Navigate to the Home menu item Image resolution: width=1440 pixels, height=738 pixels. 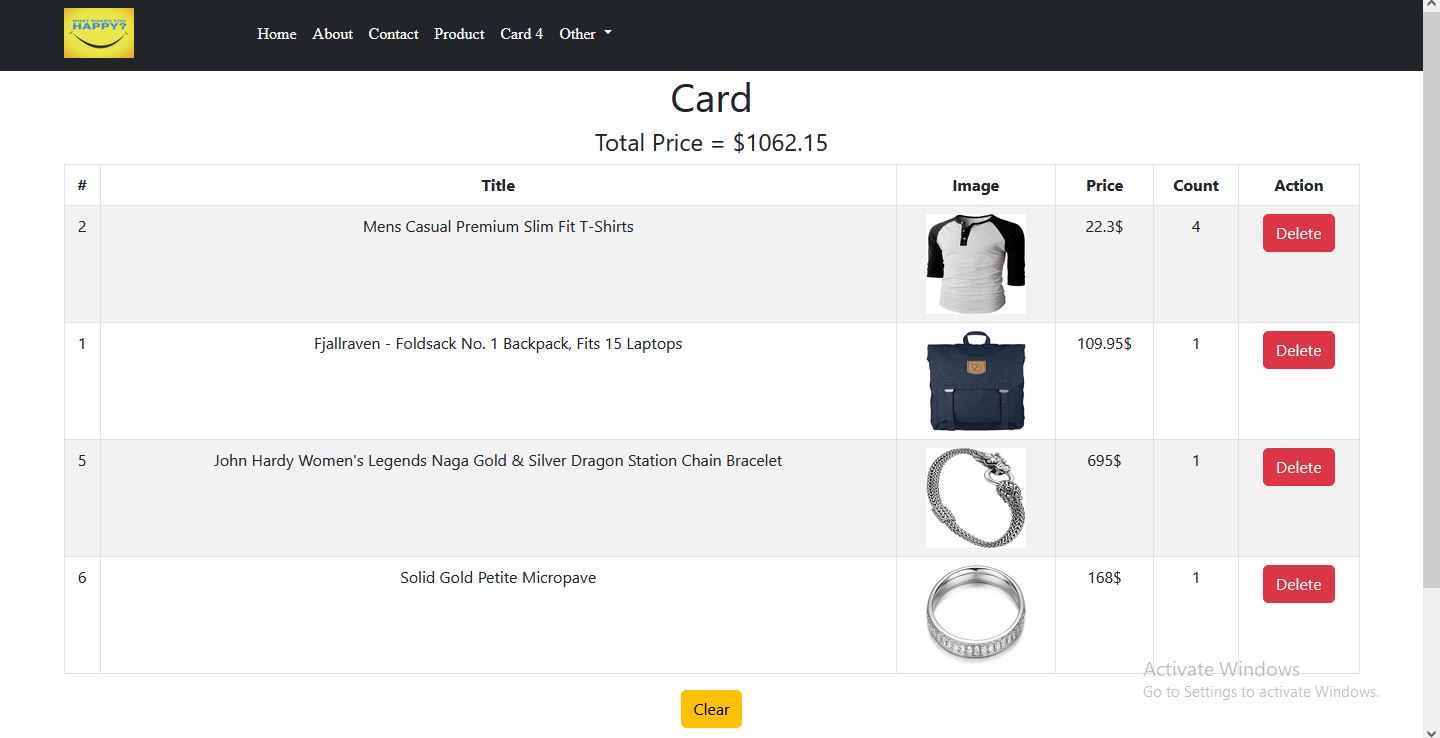pos(276,34)
